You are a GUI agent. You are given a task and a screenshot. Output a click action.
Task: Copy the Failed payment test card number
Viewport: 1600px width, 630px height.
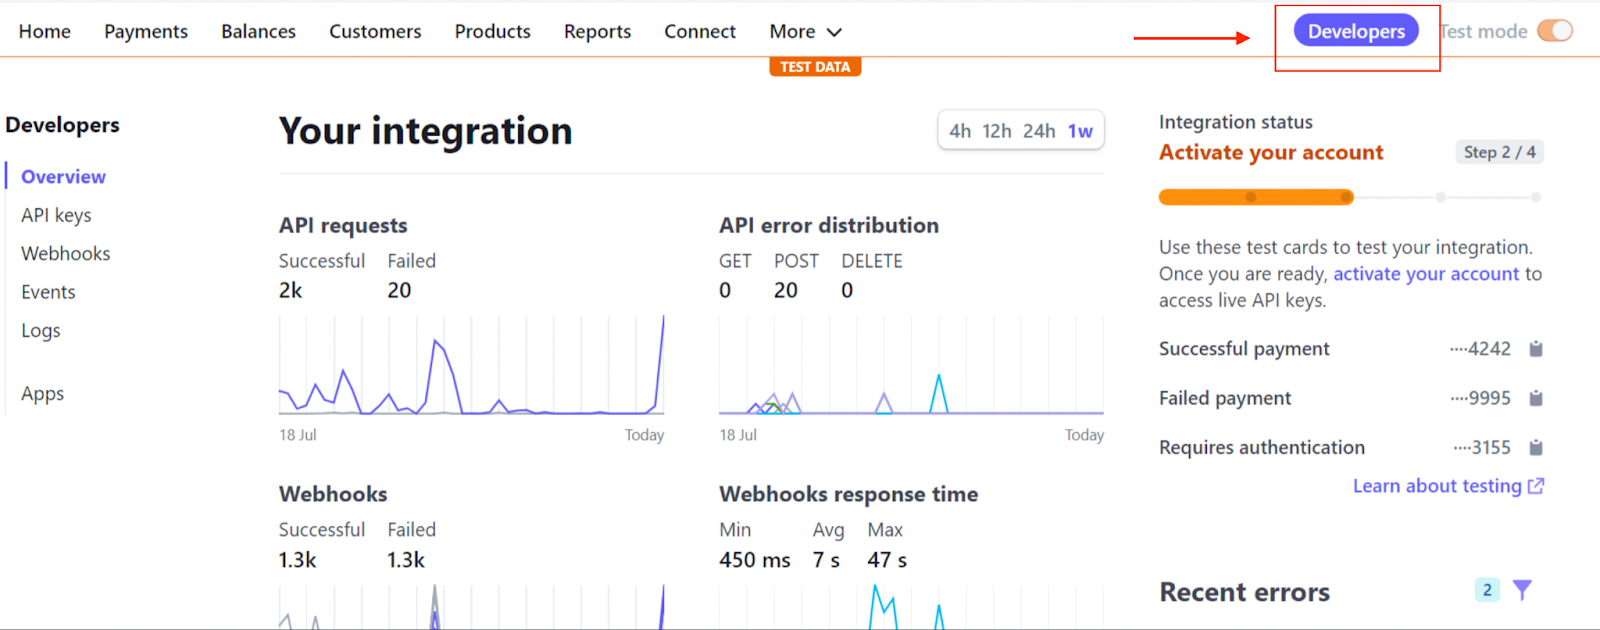[x=1536, y=398]
